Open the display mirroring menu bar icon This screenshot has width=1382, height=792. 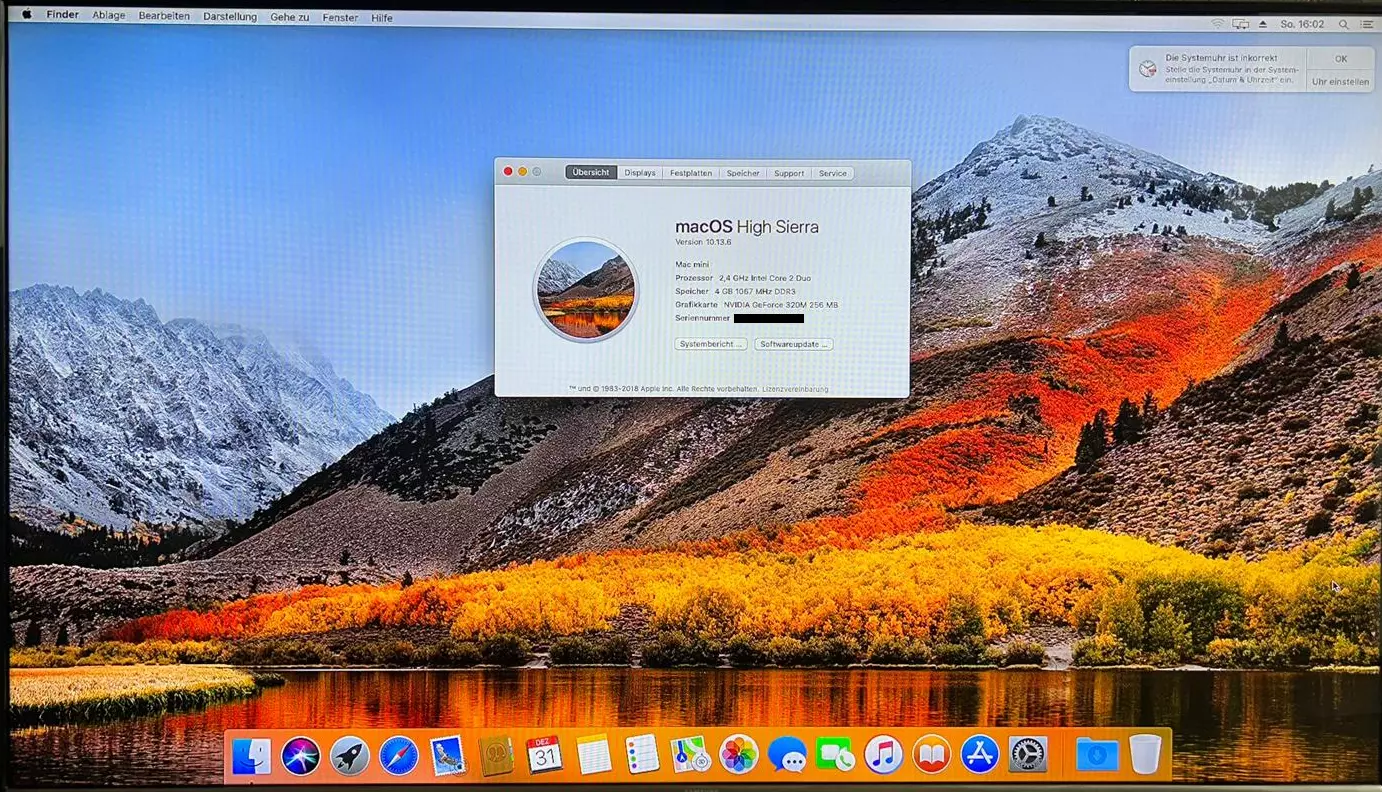pos(1241,23)
